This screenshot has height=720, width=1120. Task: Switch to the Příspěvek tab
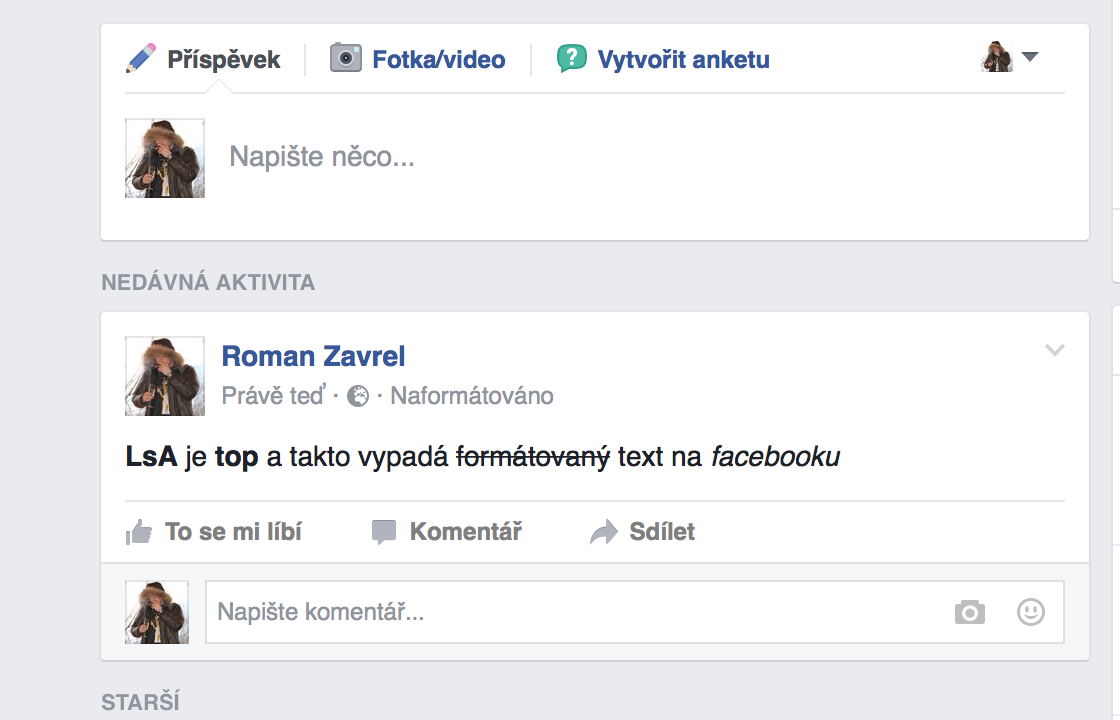coord(223,60)
